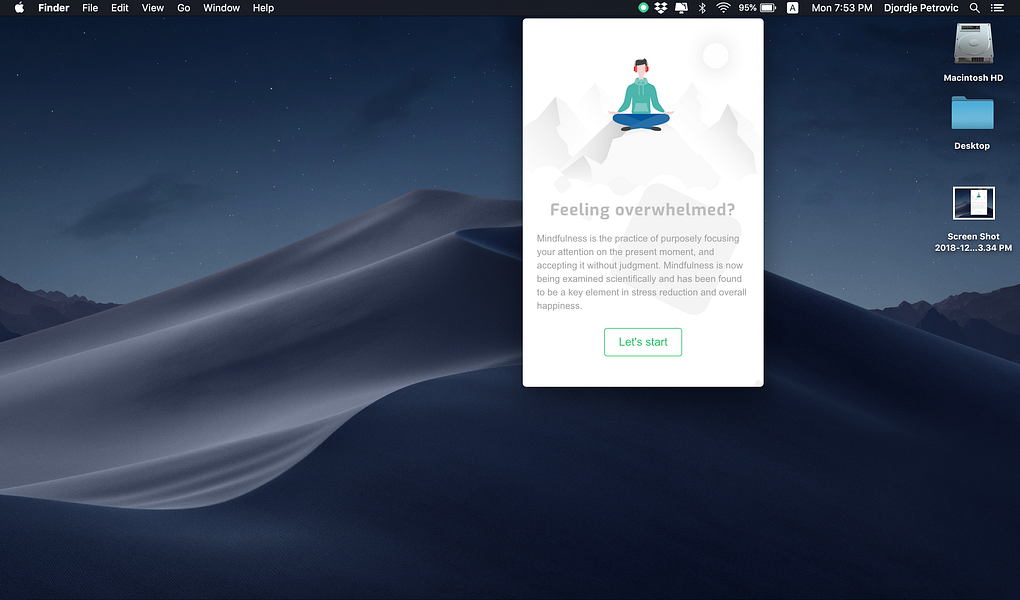Click the green circle menu bar app icon
This screenshot has height=600, width=1020.
point(643,8)
